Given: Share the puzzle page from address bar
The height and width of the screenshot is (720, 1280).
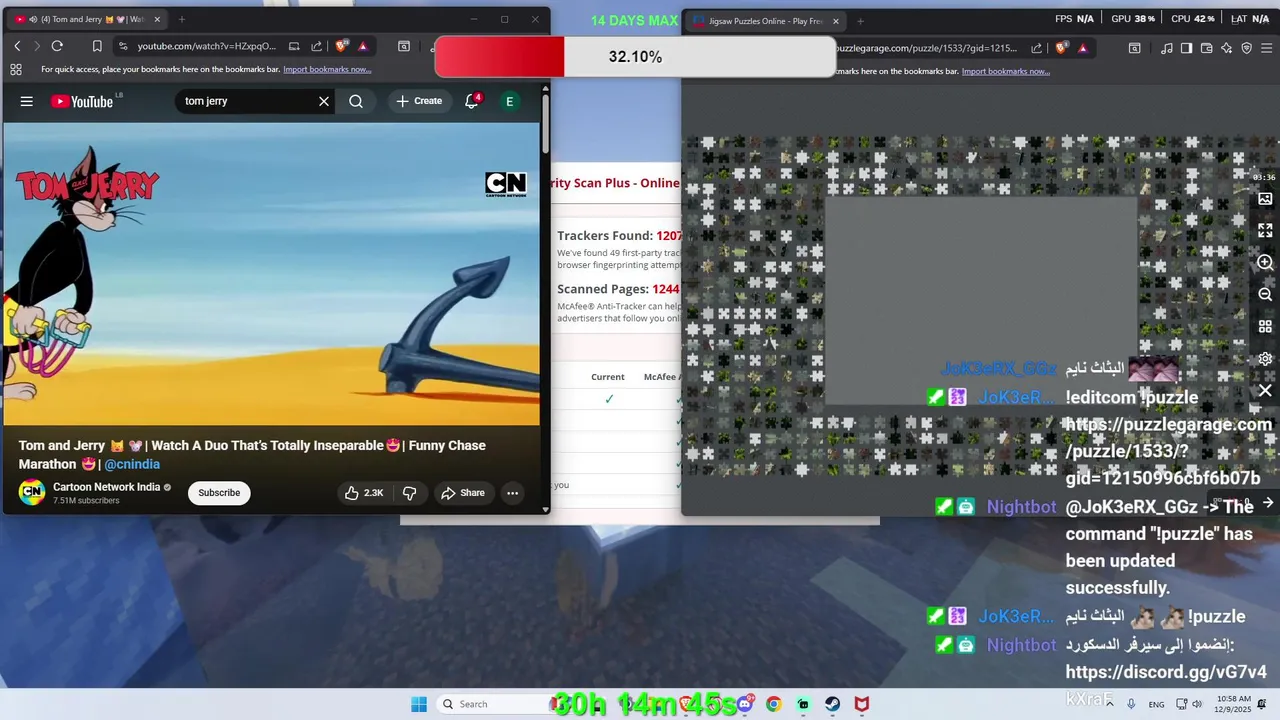Looking at the screenshot, I should click(x=1037, y=48).
